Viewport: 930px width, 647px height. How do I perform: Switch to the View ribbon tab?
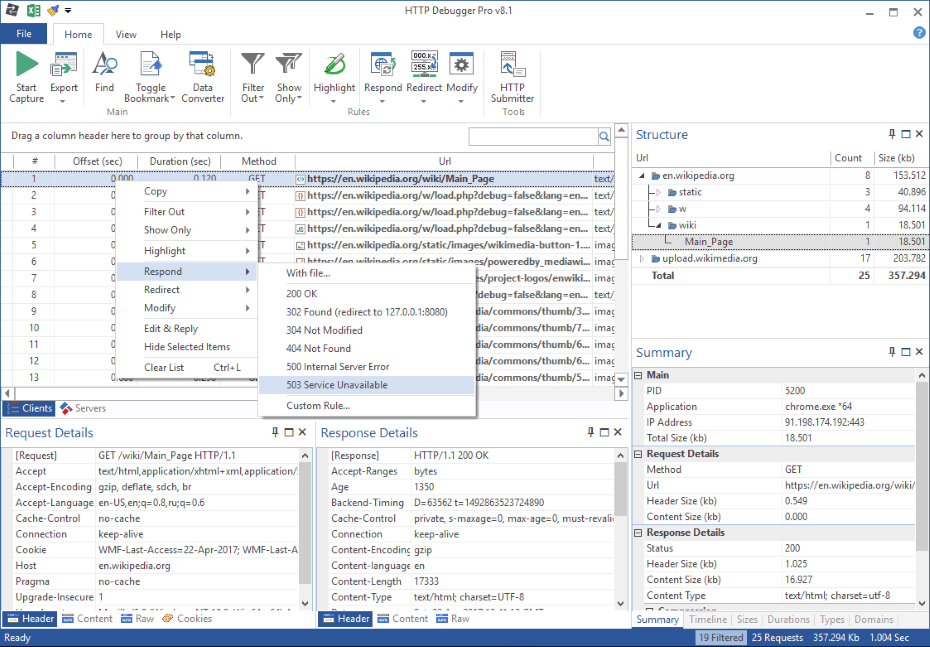coord(126,34)
